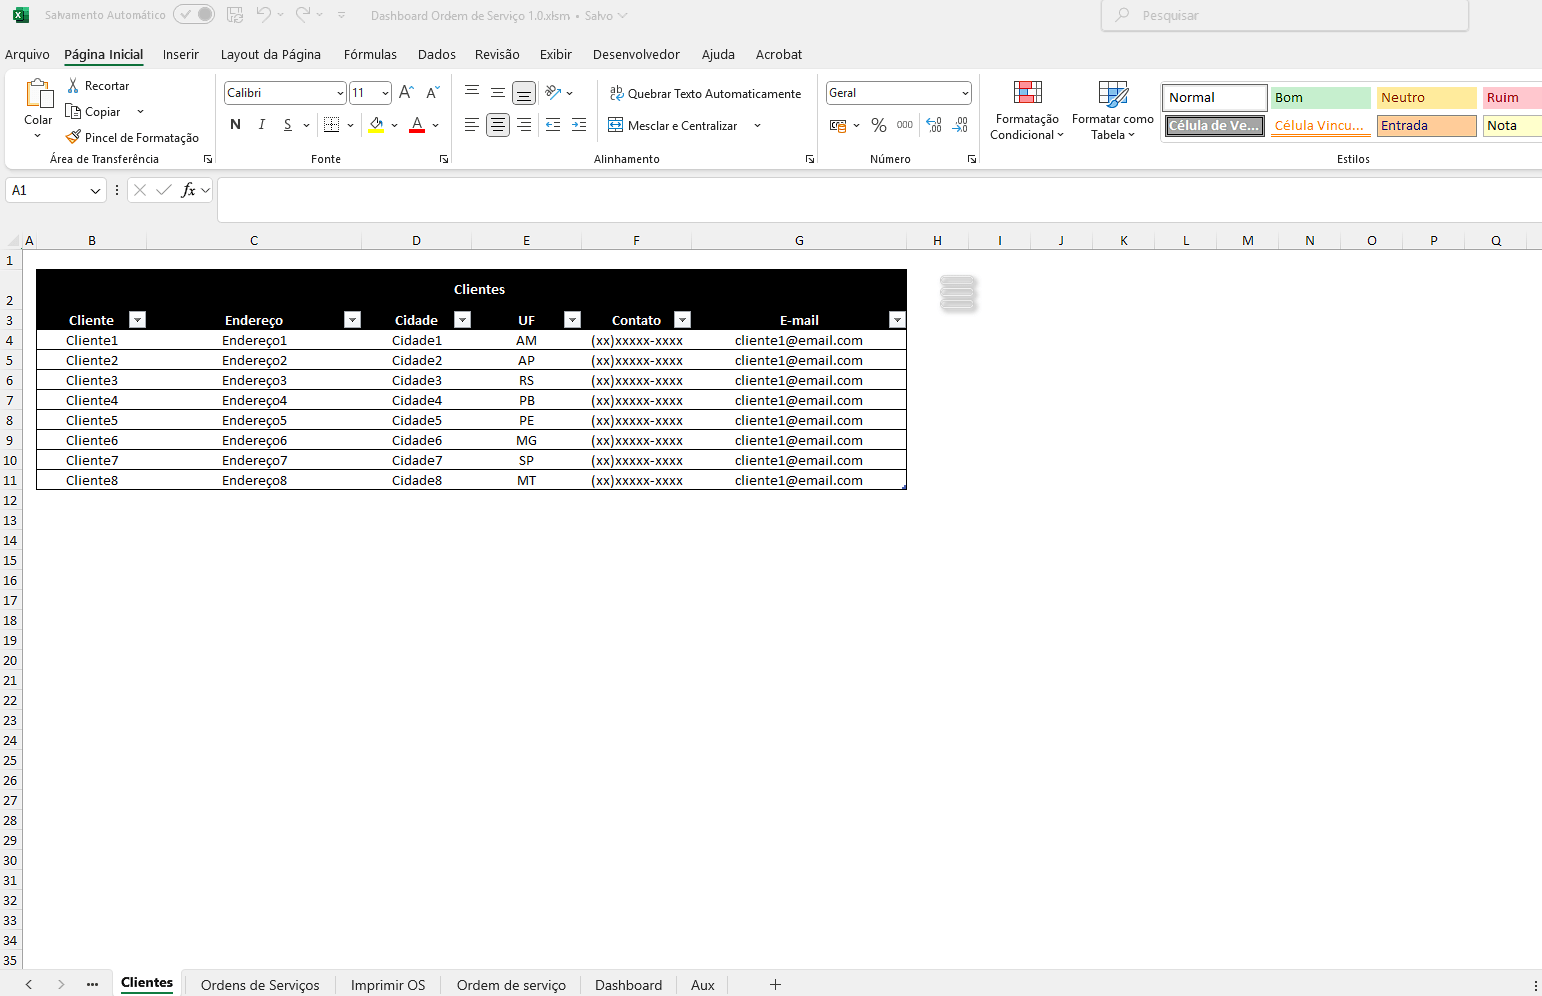Decrease decimal places
Screen dimensions: 1542x996
[960, 125]
